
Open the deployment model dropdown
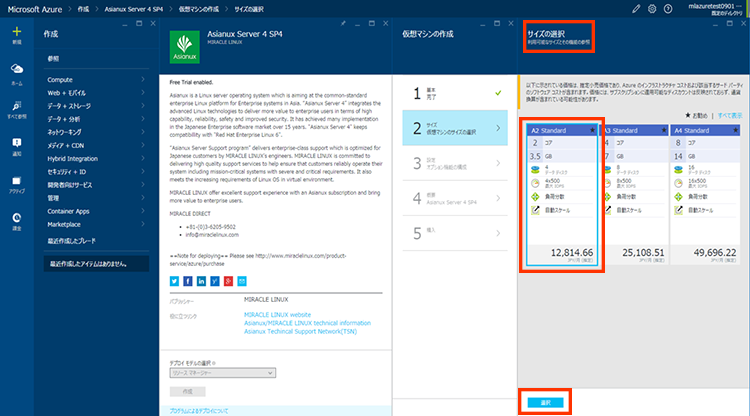point(223,373)
